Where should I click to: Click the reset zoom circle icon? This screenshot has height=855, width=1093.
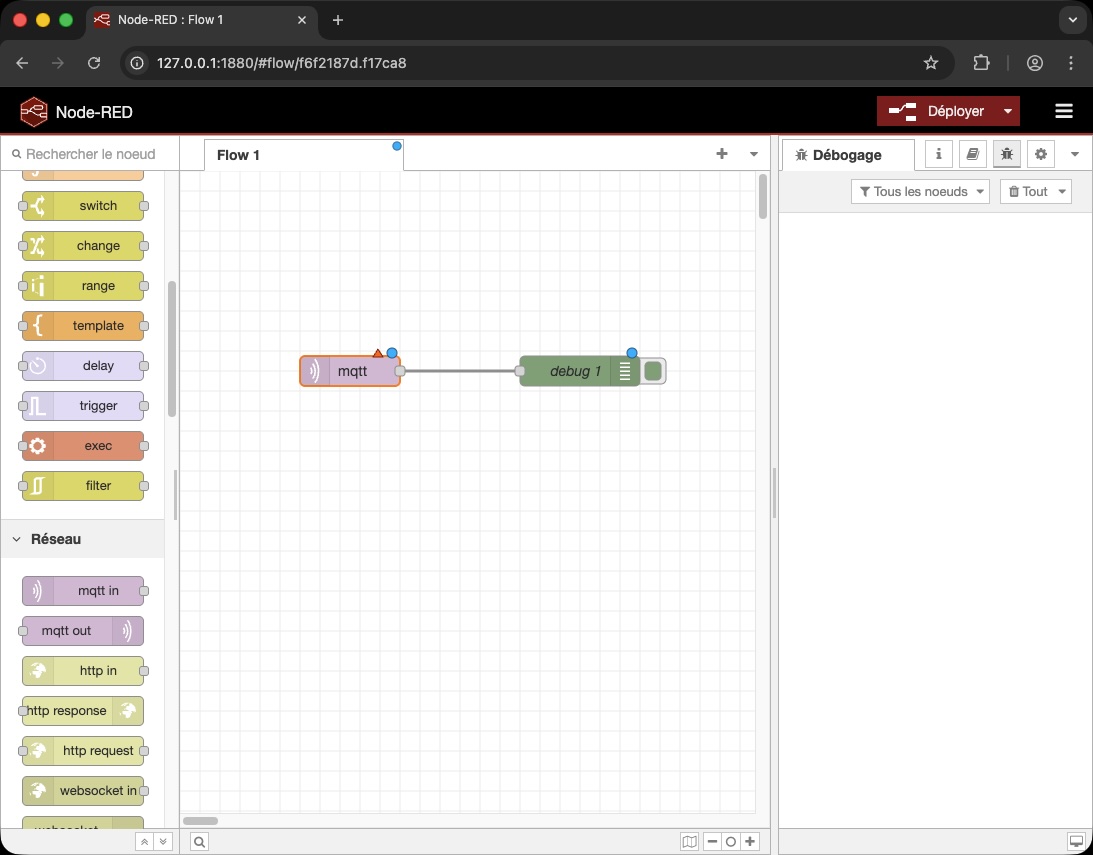730,842
